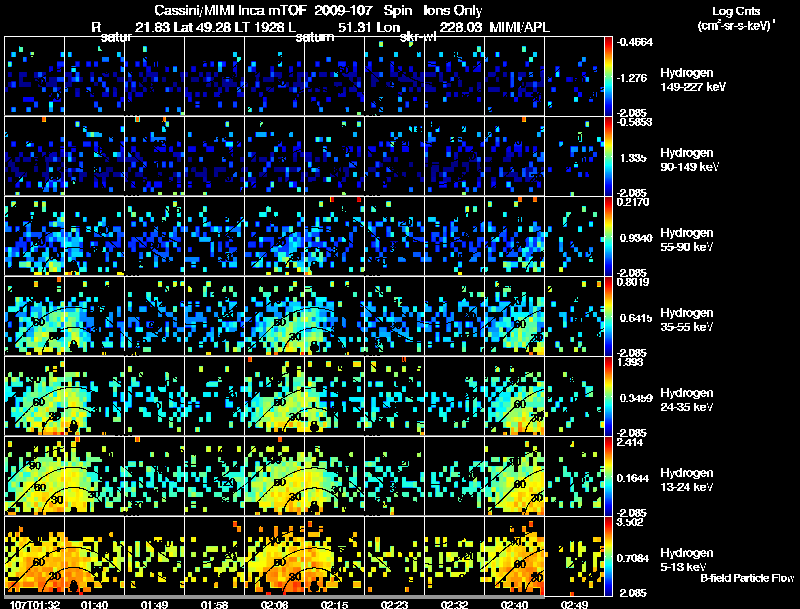Select the 'Hydrogen 55-90 keV' row label
Image resolution: width=800 pixels, height=609 pixels.
point(687,240)
